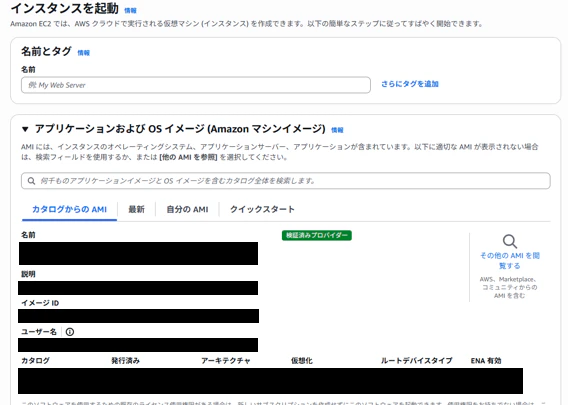Switch to the 自分の AMI tab
Screen dimensions: 568x405
187,209
